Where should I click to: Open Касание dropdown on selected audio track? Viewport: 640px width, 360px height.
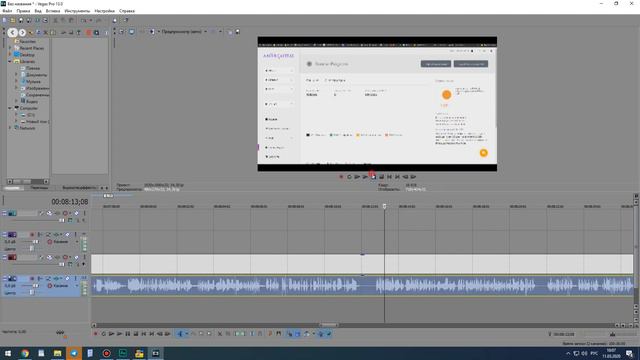point(77,286)
